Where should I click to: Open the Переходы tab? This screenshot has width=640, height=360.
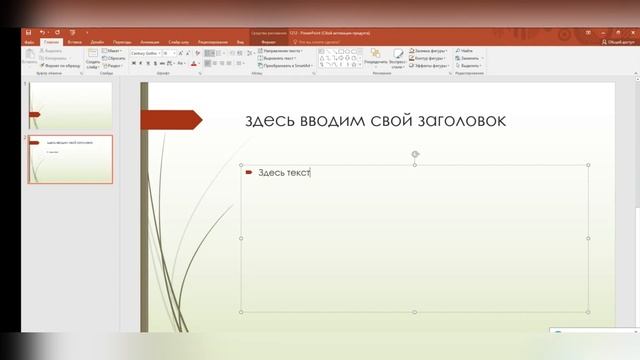[122, 42]
